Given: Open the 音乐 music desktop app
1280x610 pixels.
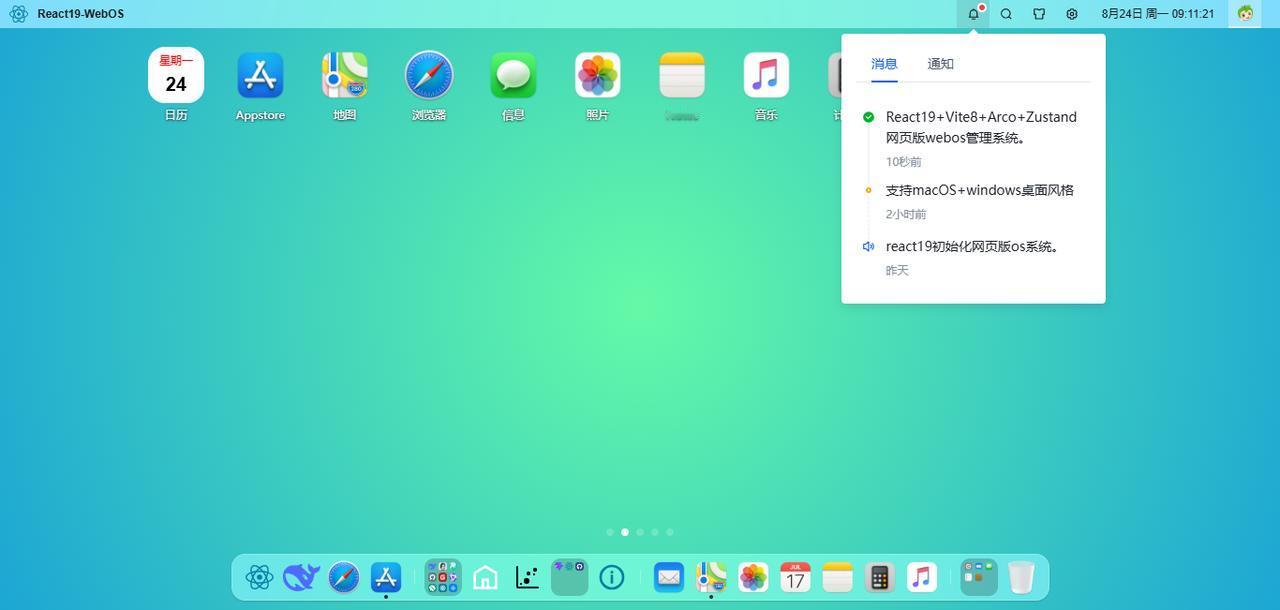Looking at the screenshot, I should coord(766,76).
